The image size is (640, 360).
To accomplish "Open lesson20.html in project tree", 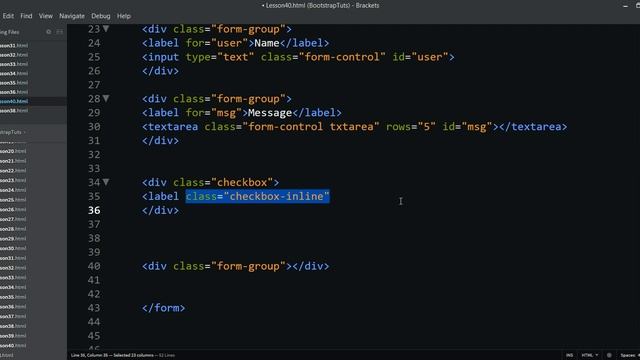I will (x=13, y=151).
